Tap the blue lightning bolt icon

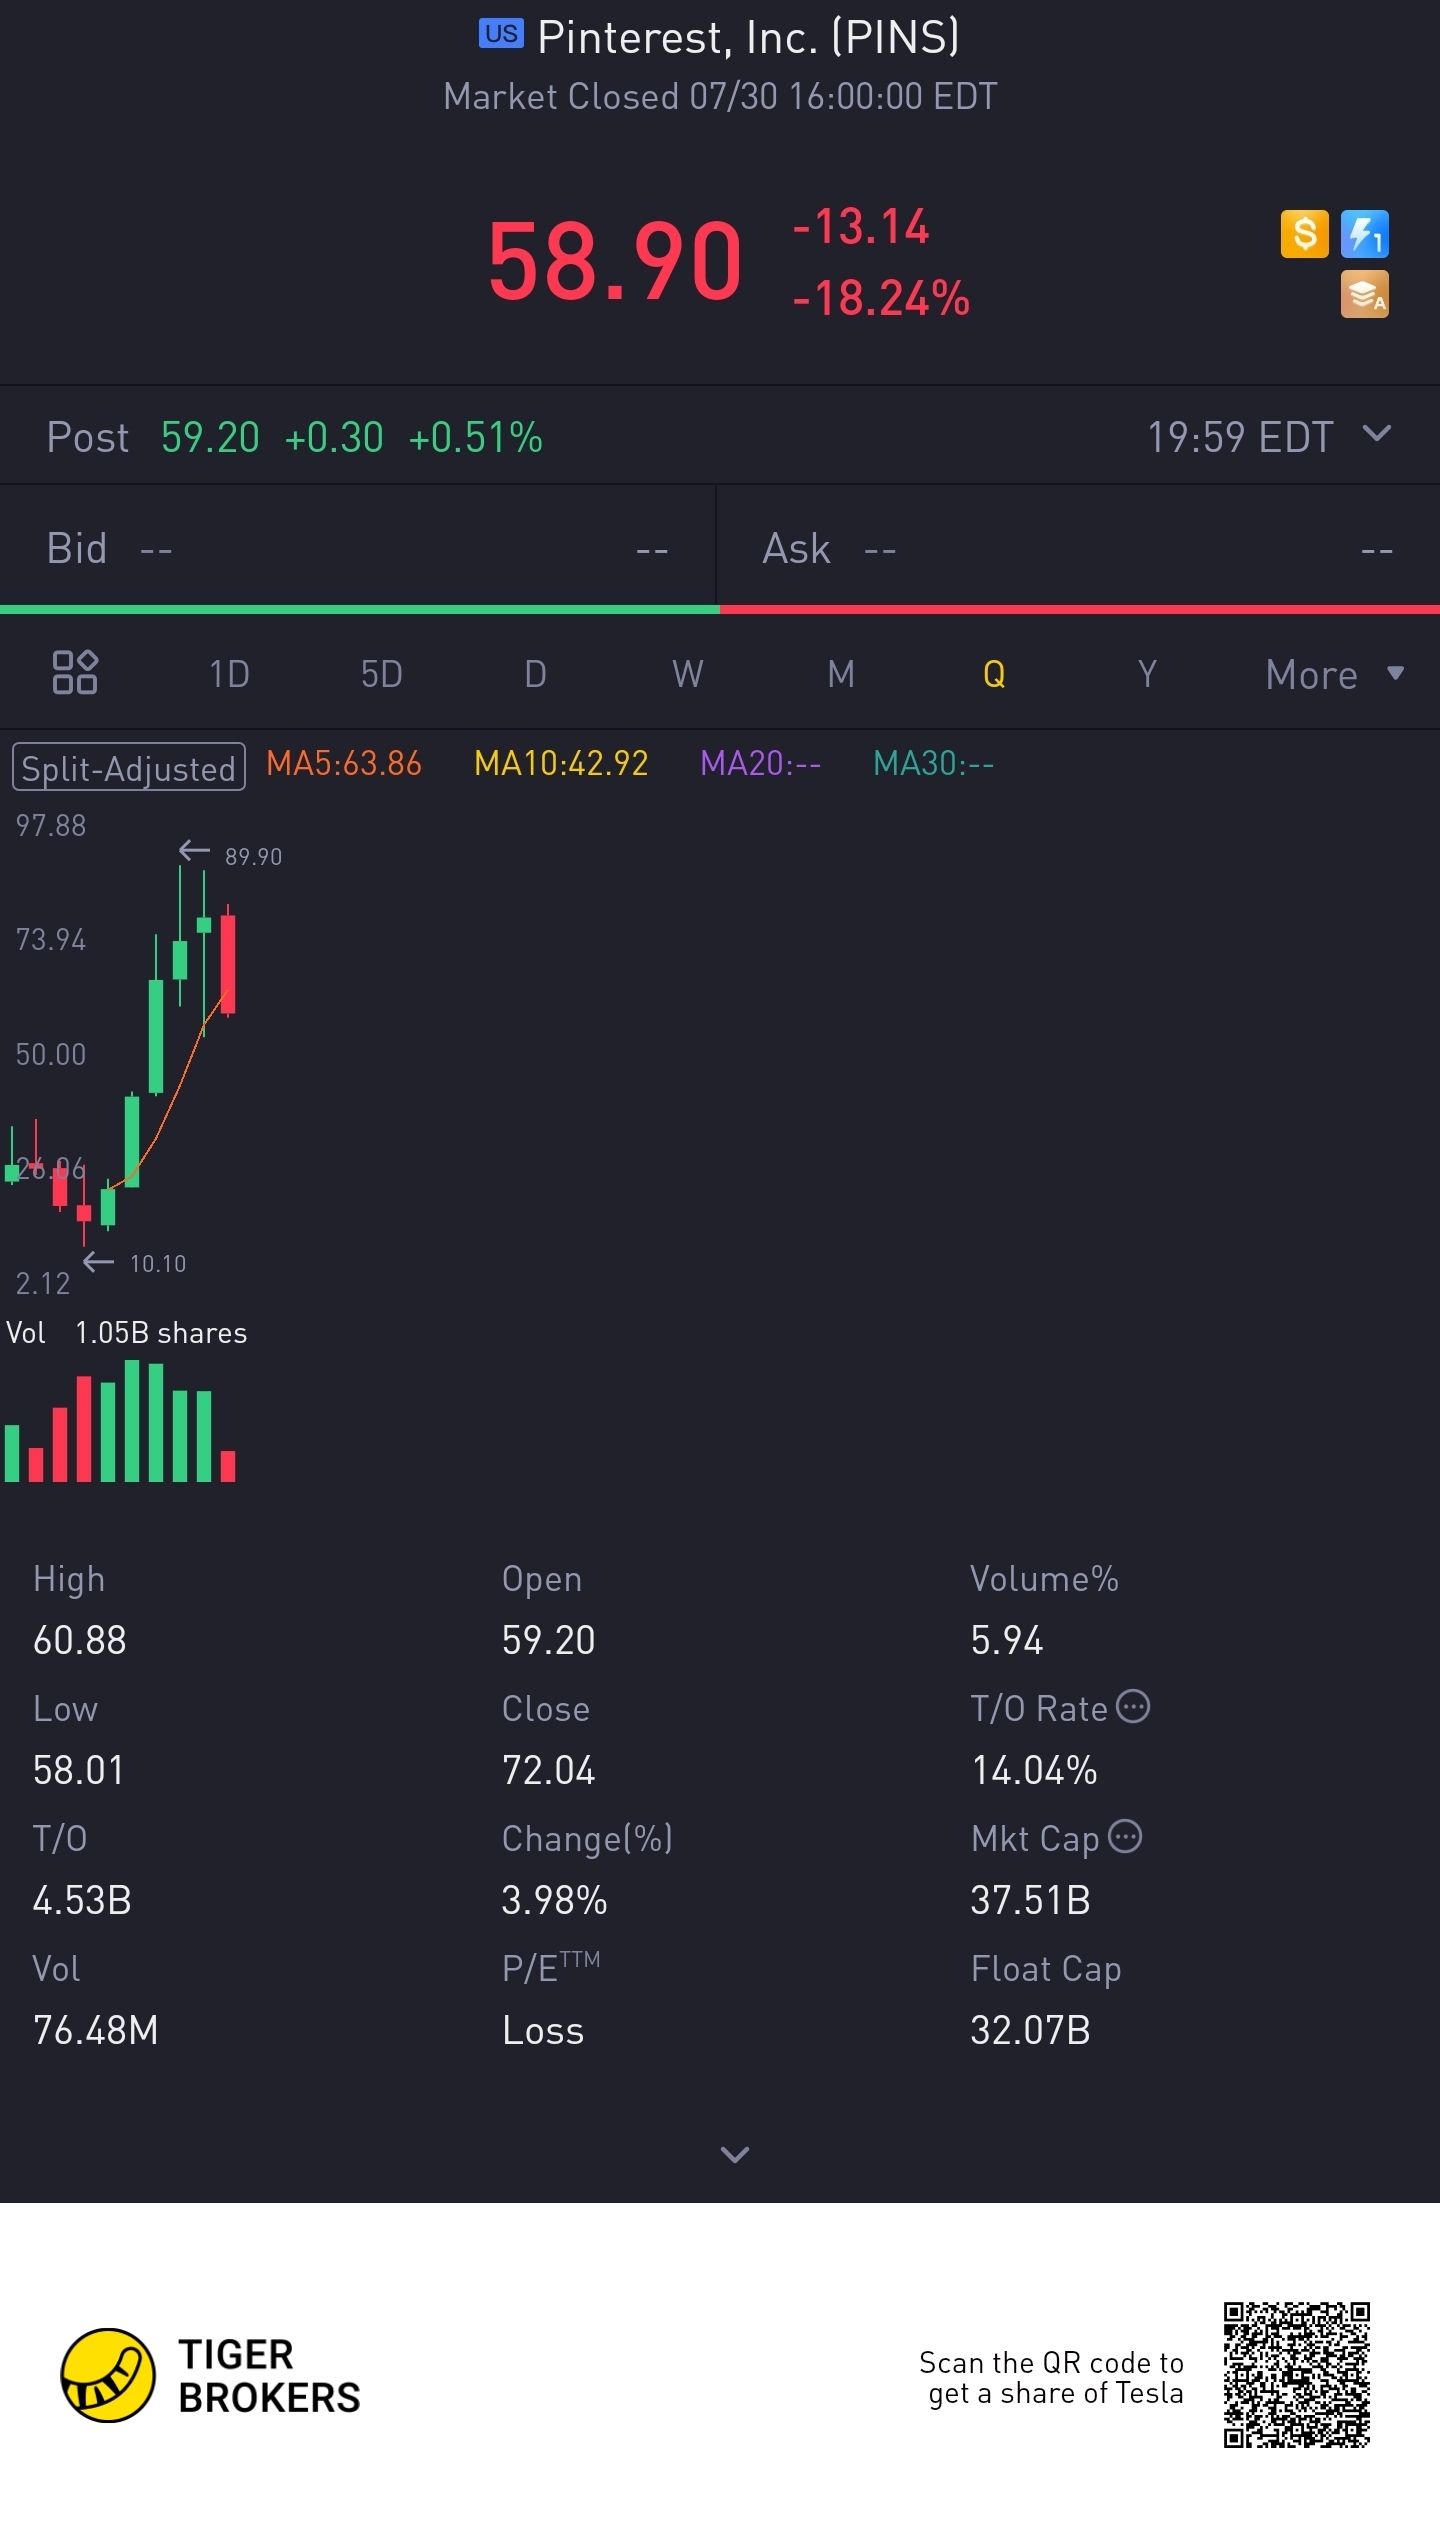point(1365,234)
